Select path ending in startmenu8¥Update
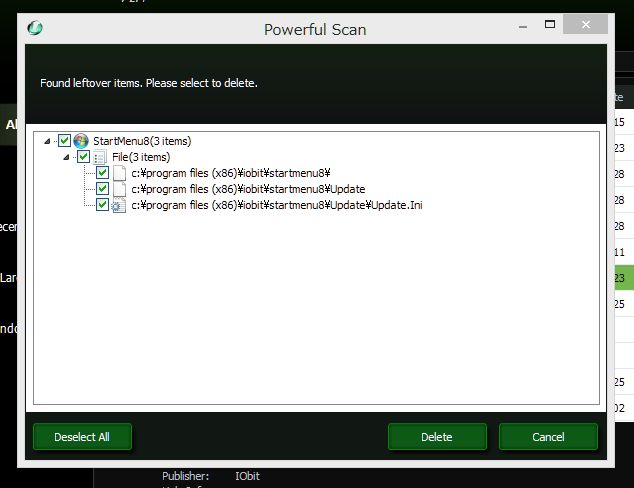Viewport: 634px width, 488px height. (x=248, y=189)
